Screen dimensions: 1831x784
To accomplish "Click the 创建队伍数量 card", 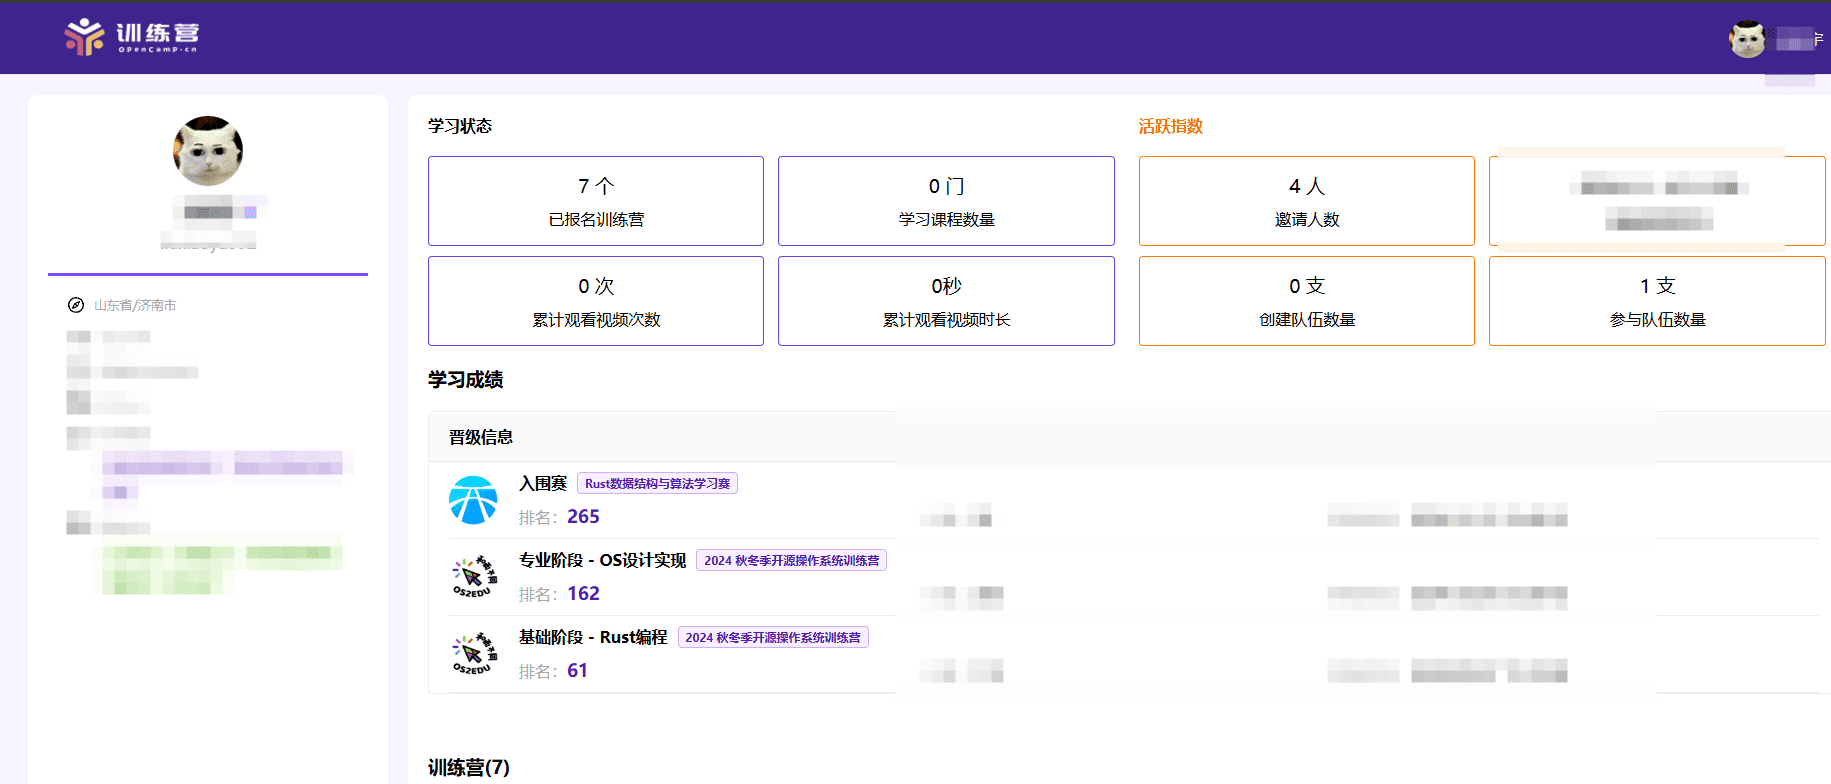I will (1306, 301).
